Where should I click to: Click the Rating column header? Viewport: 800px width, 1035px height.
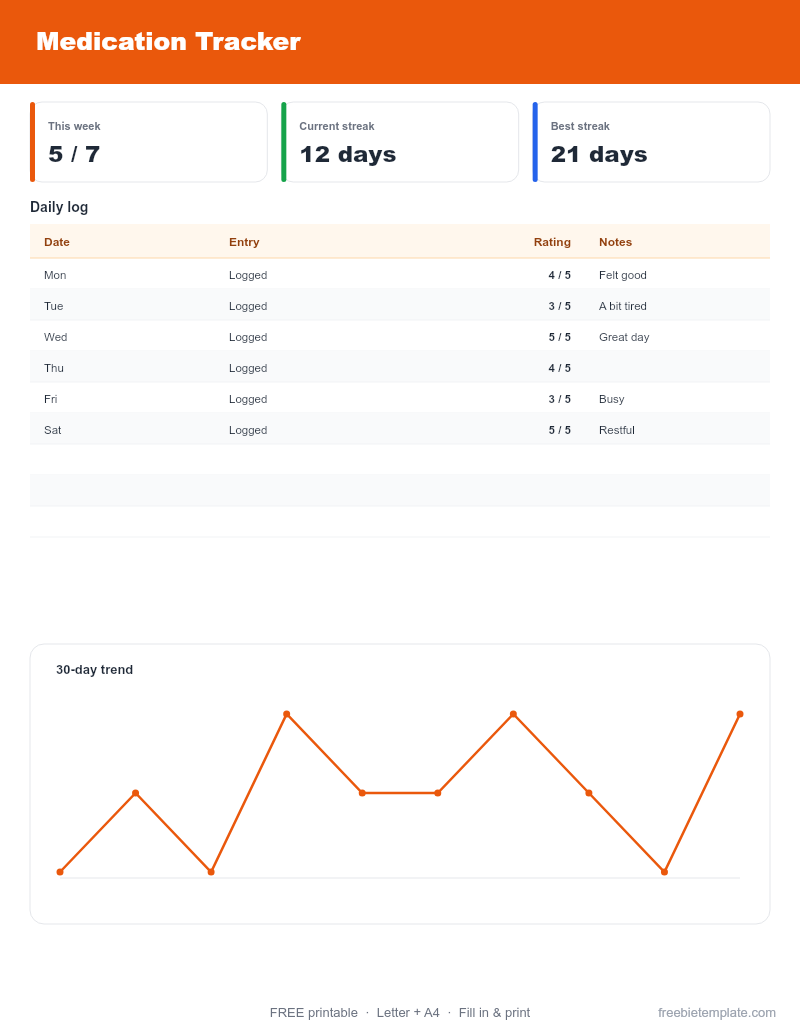(x=552, y=242)
